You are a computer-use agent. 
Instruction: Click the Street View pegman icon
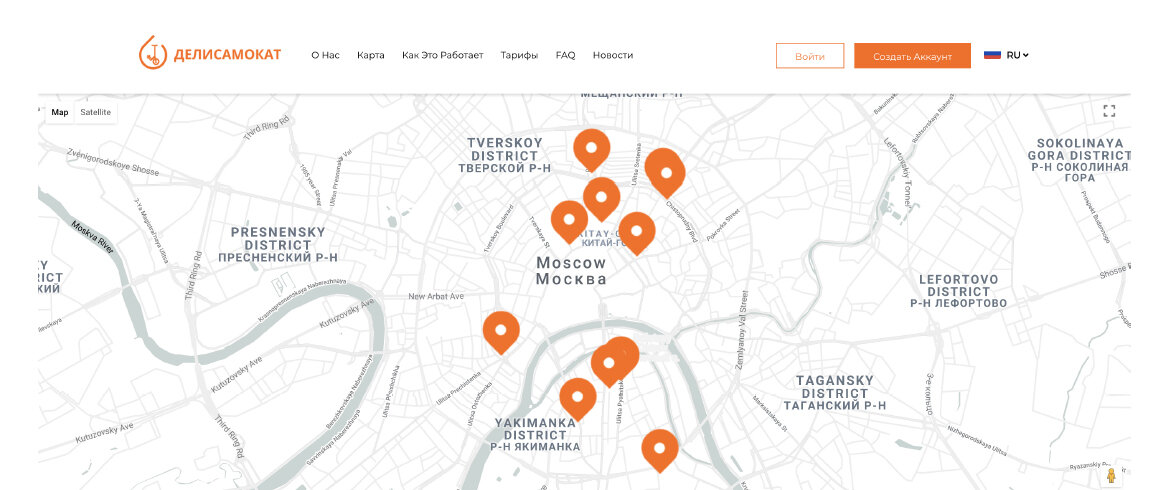pos(1111,475)
